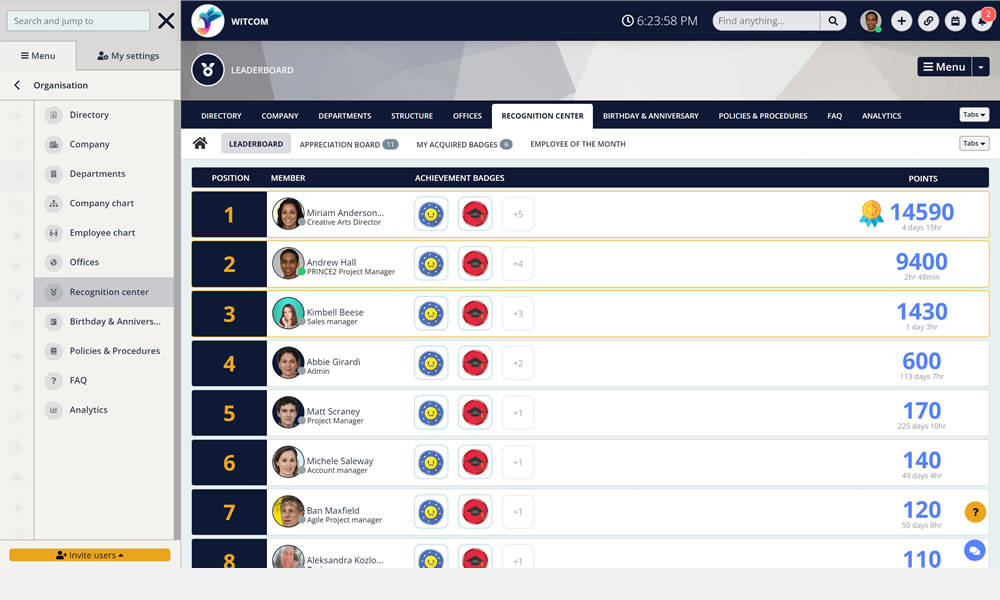Open the link icon in header
The height and width of the screenshot is (600, 1000).
(x=928, y=21)
